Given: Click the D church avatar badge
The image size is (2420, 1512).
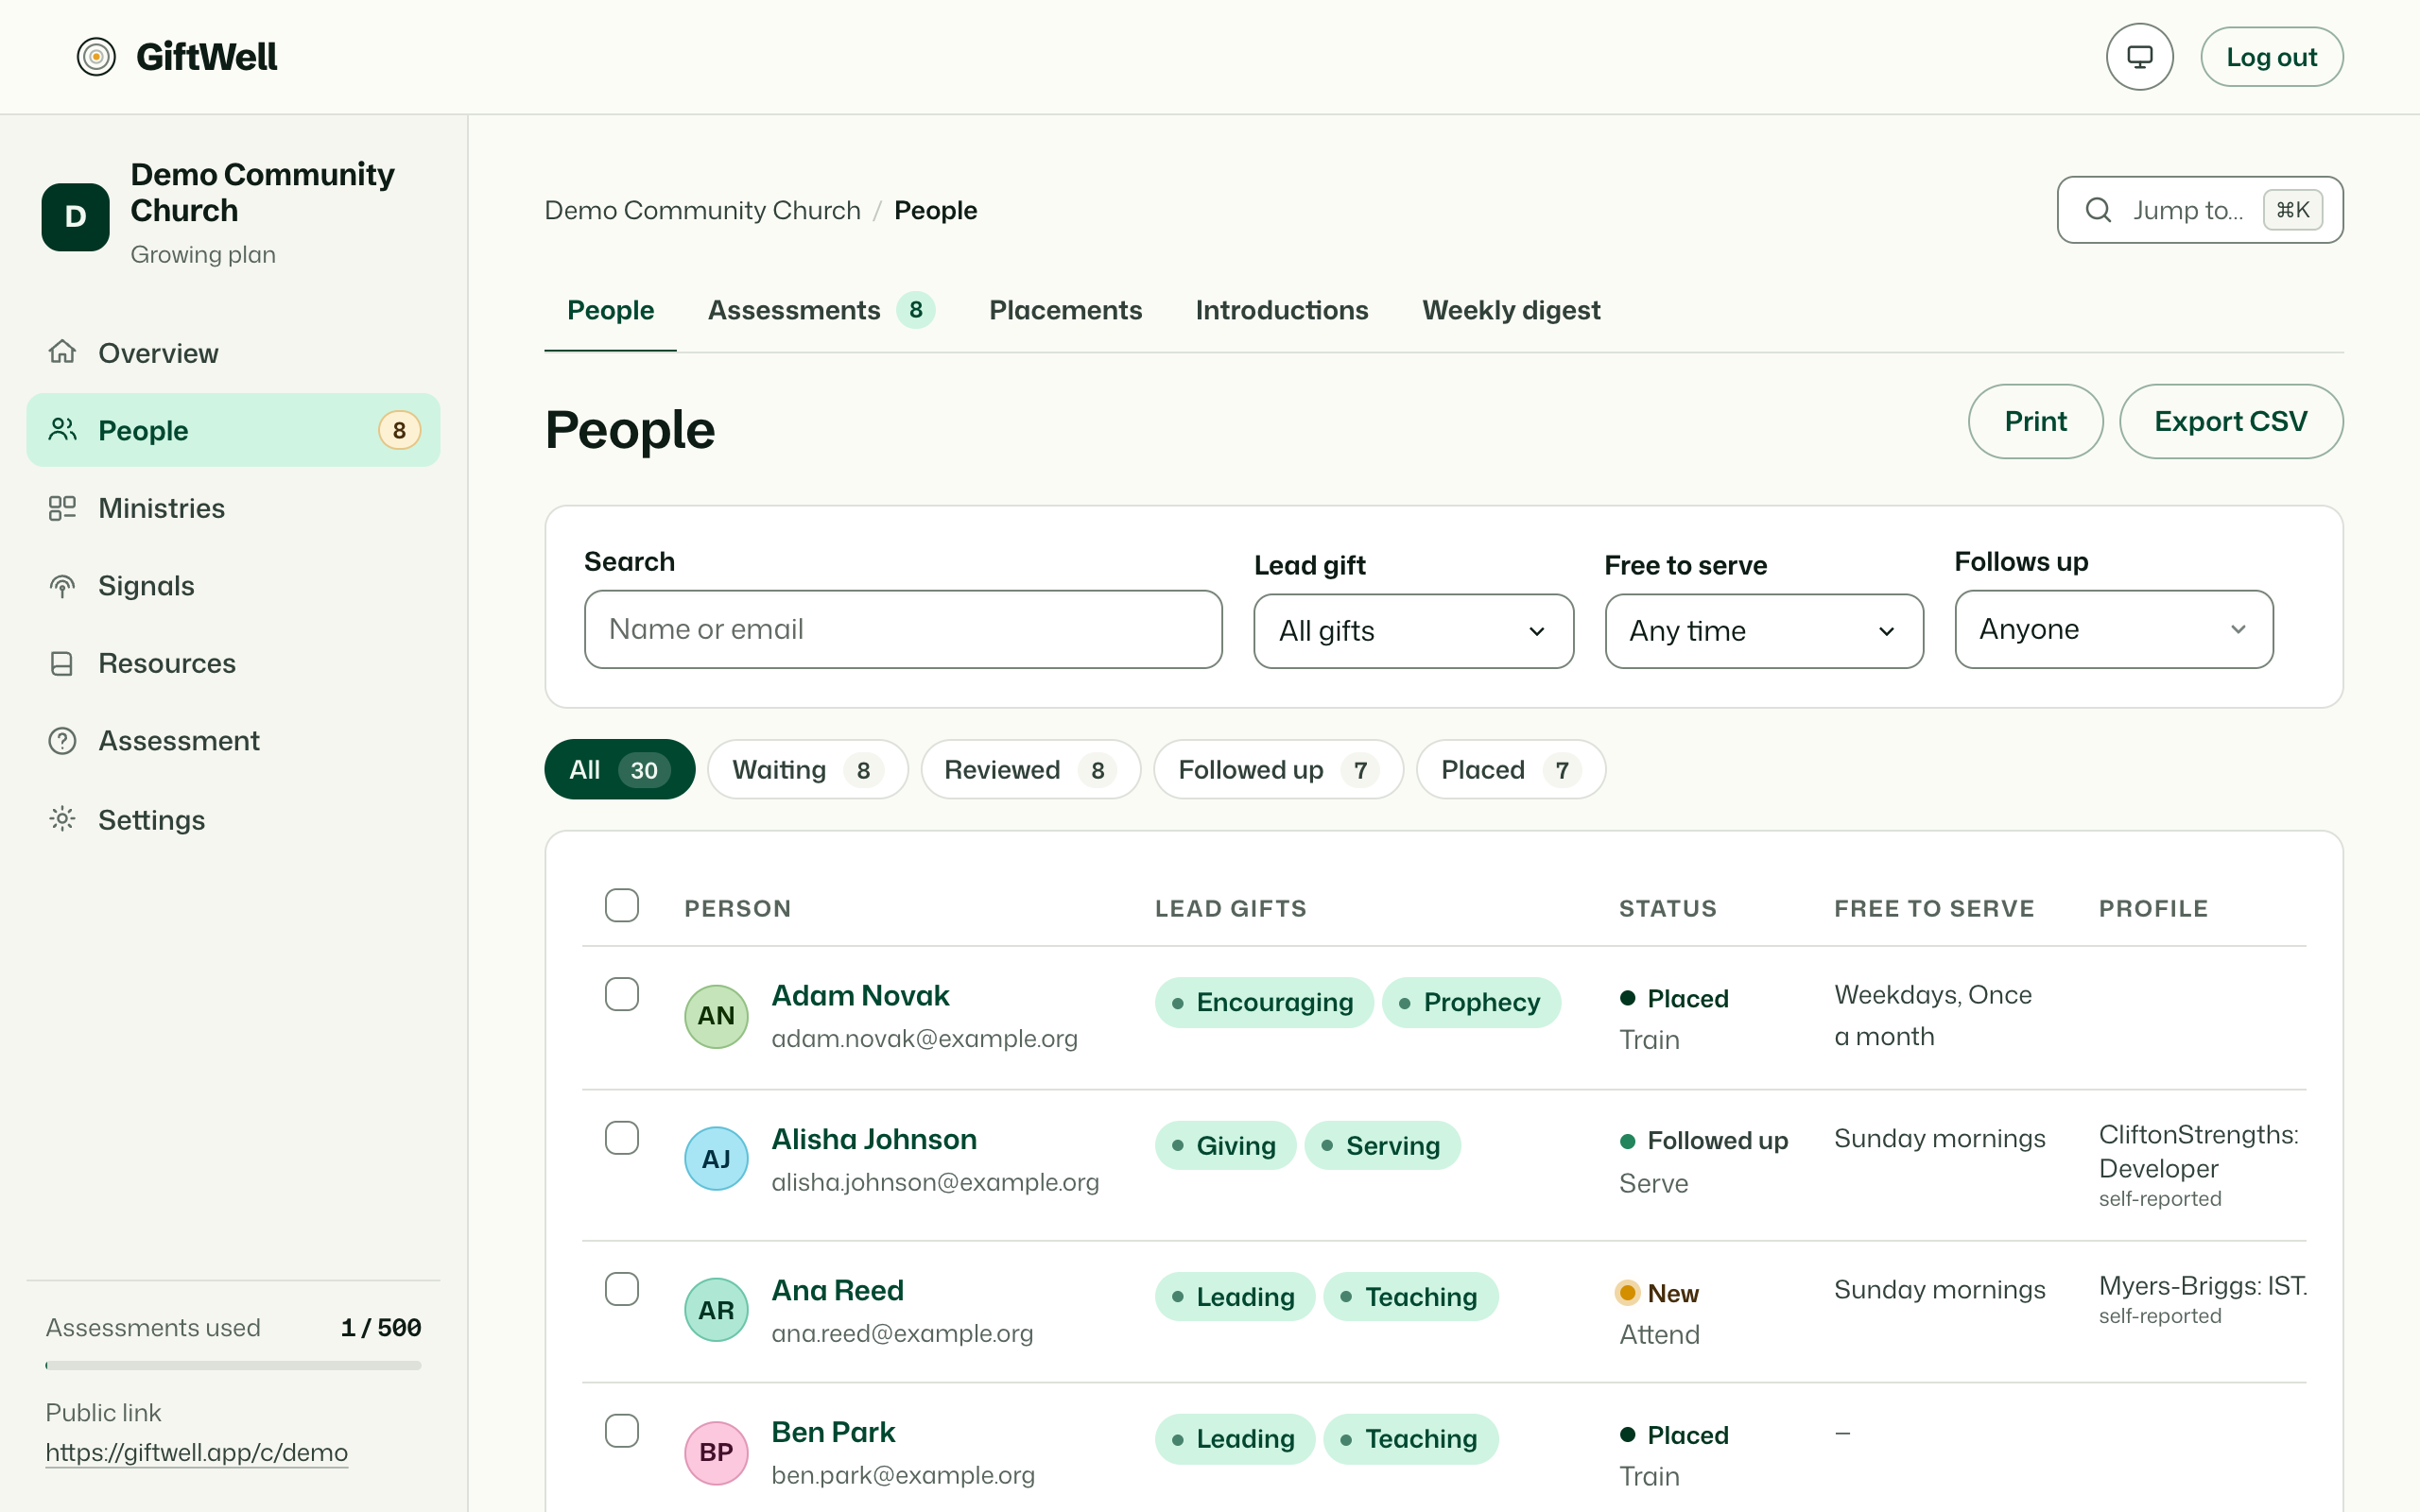Looking at the screenshot, I should (x=75, y=216).
